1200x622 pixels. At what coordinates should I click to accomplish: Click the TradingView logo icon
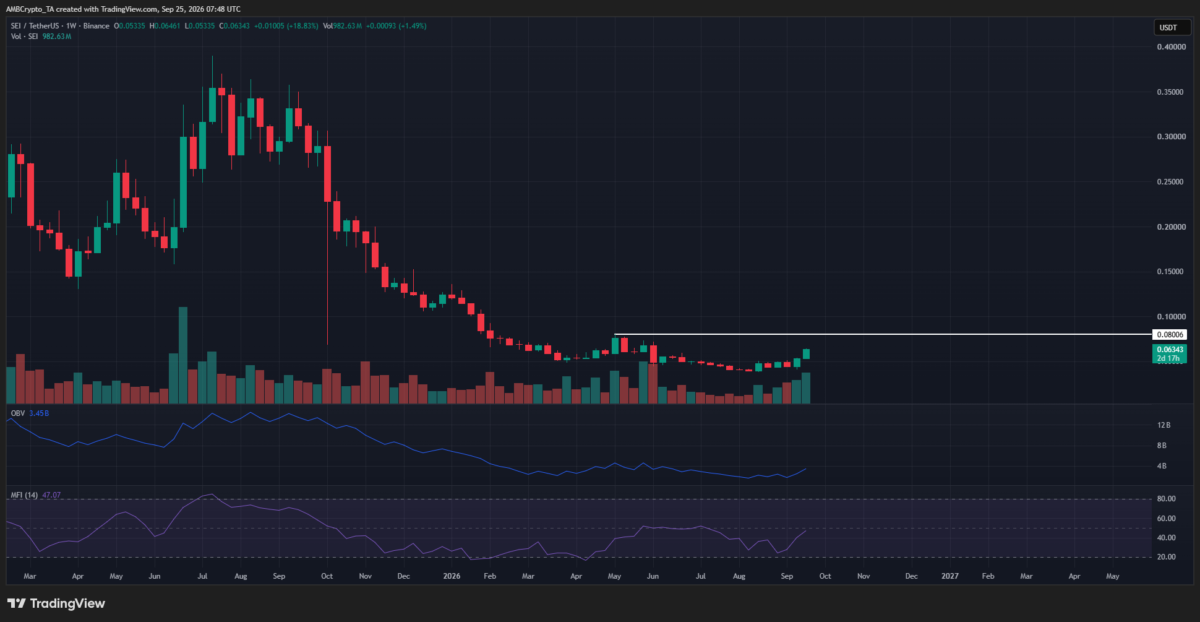(x=17, y=603)
